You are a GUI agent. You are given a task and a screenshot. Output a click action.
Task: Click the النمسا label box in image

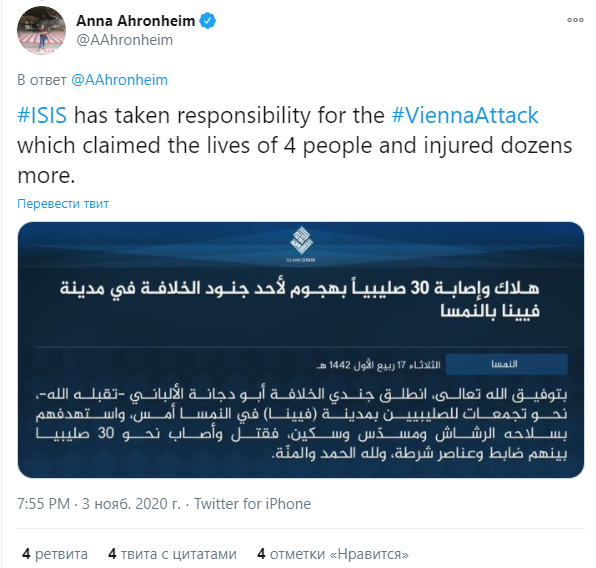507,364
